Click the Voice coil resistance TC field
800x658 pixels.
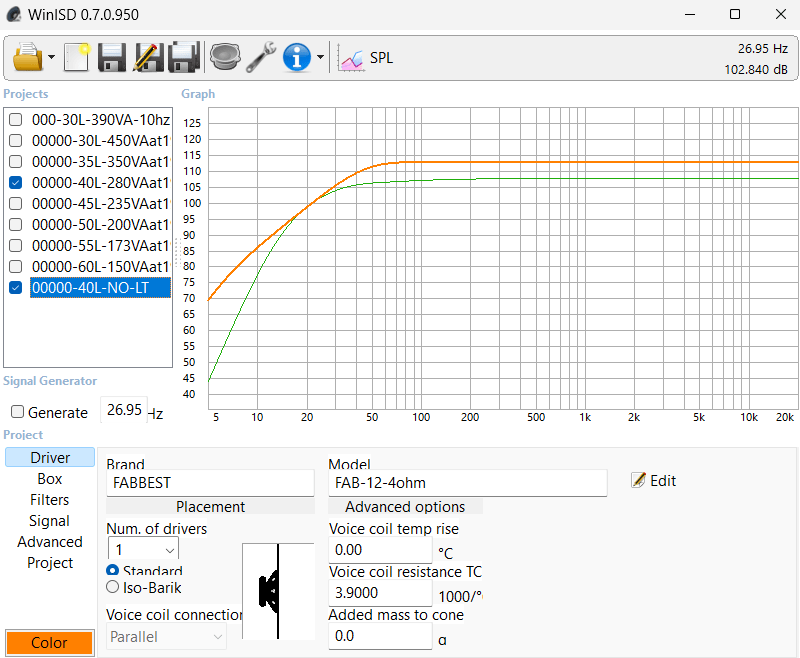(x=380, y=593)
